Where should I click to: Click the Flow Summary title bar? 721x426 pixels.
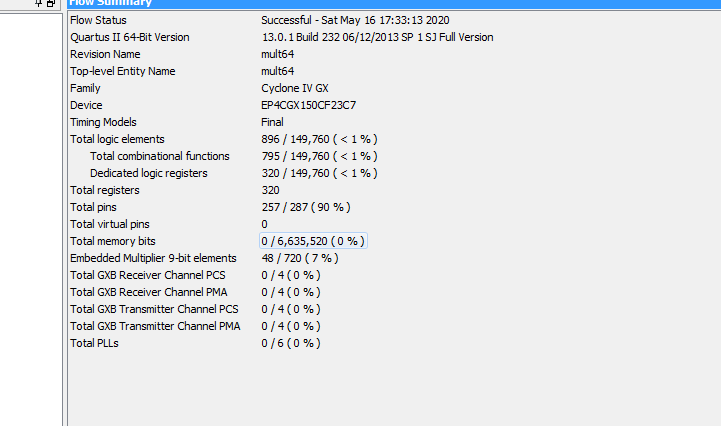click(x=394, y=4)
